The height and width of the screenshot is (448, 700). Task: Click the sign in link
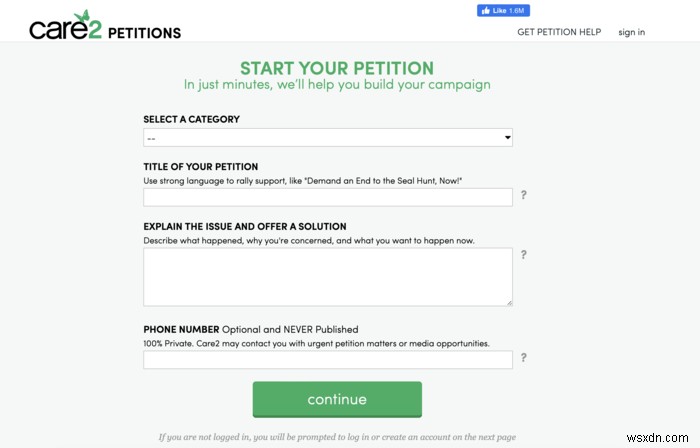click(631, 32)
